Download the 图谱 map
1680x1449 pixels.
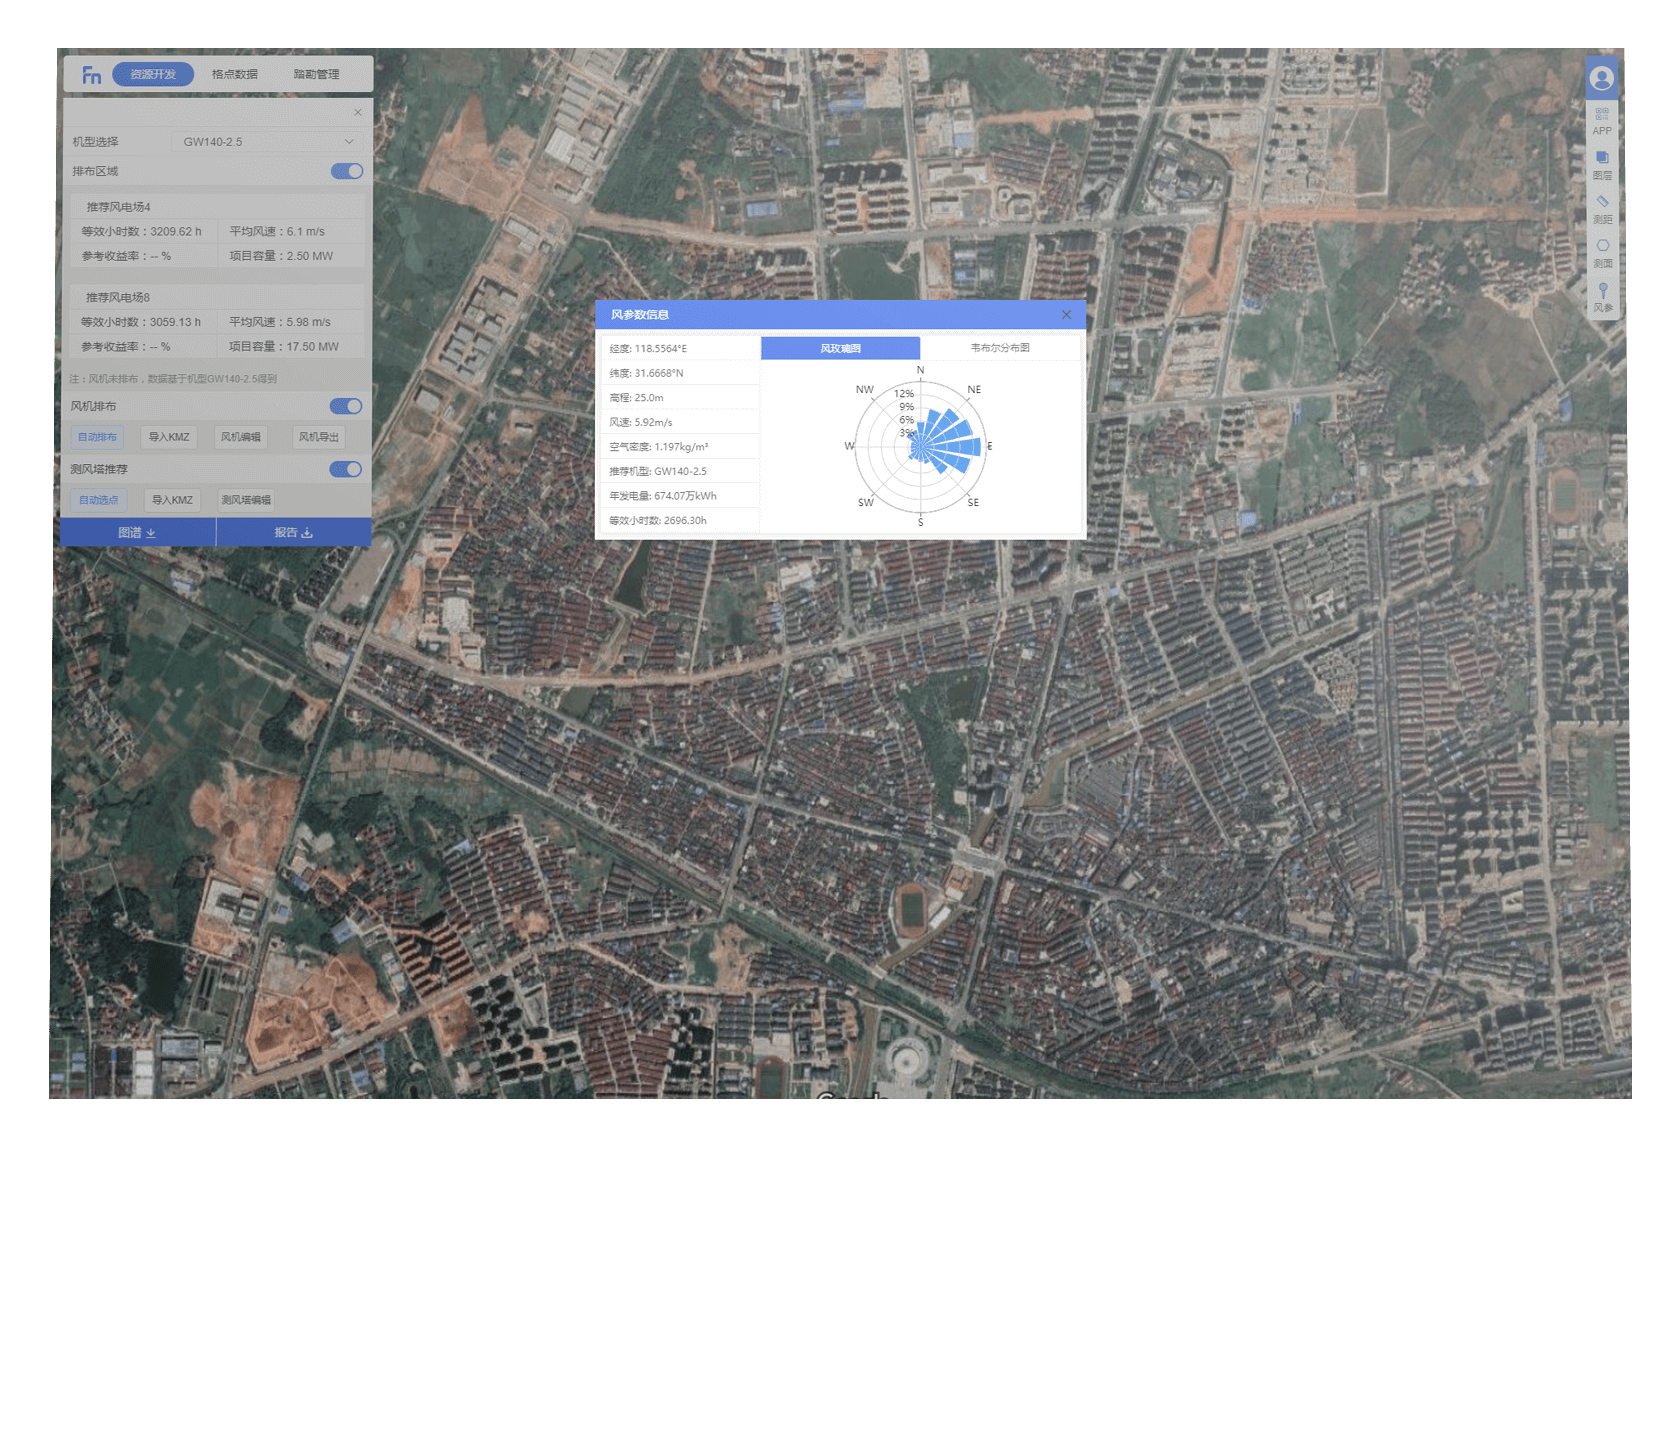(138, 532)
